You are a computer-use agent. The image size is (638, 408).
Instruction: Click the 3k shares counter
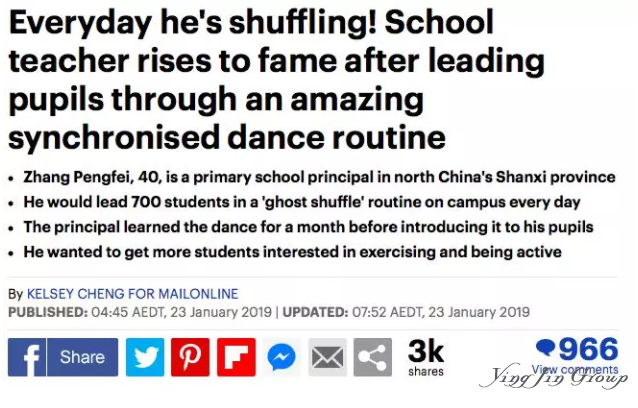pos(426,357)
